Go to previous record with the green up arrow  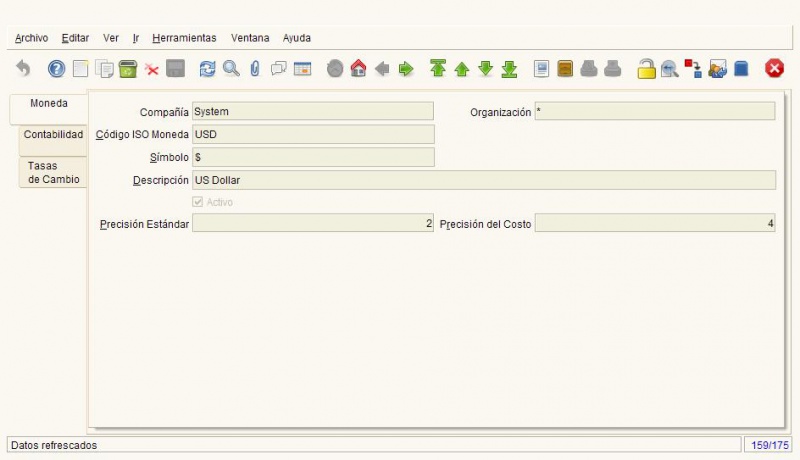tap(462, 69)
